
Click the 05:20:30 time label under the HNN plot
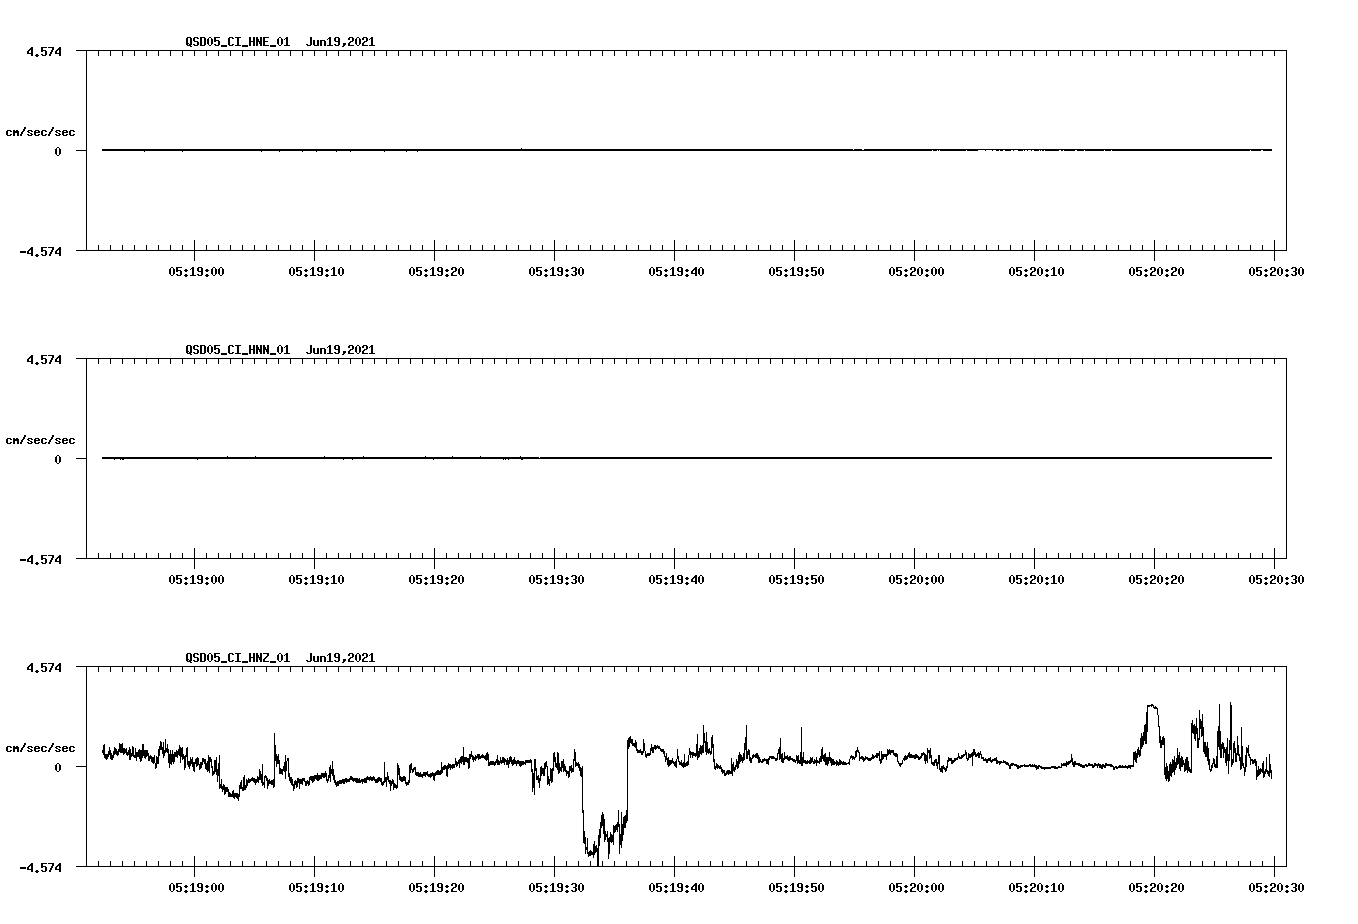click(1275, 580)
